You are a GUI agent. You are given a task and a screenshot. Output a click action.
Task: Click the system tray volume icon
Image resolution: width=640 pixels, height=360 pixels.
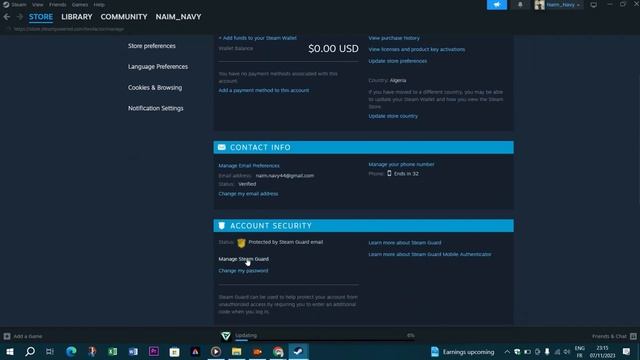click(567, 352)
